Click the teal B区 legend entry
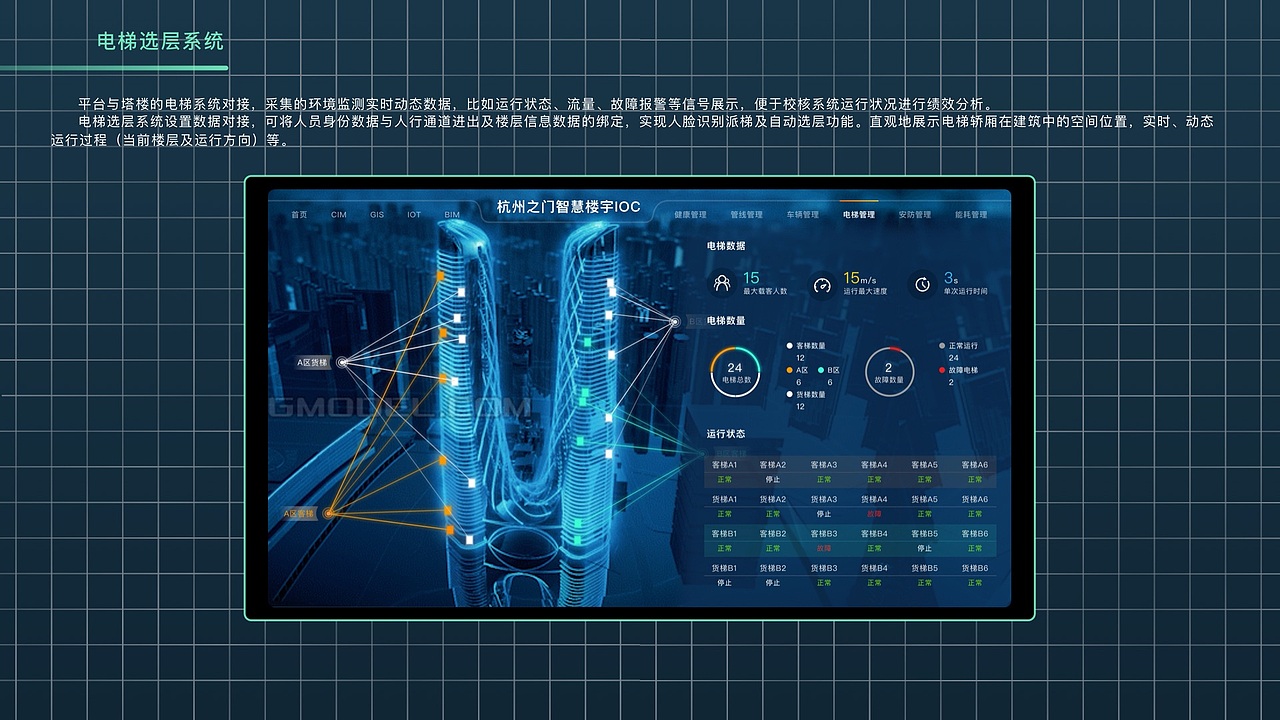The height and width of the screenshot is (720, 1280). click(x=827, y=370)
